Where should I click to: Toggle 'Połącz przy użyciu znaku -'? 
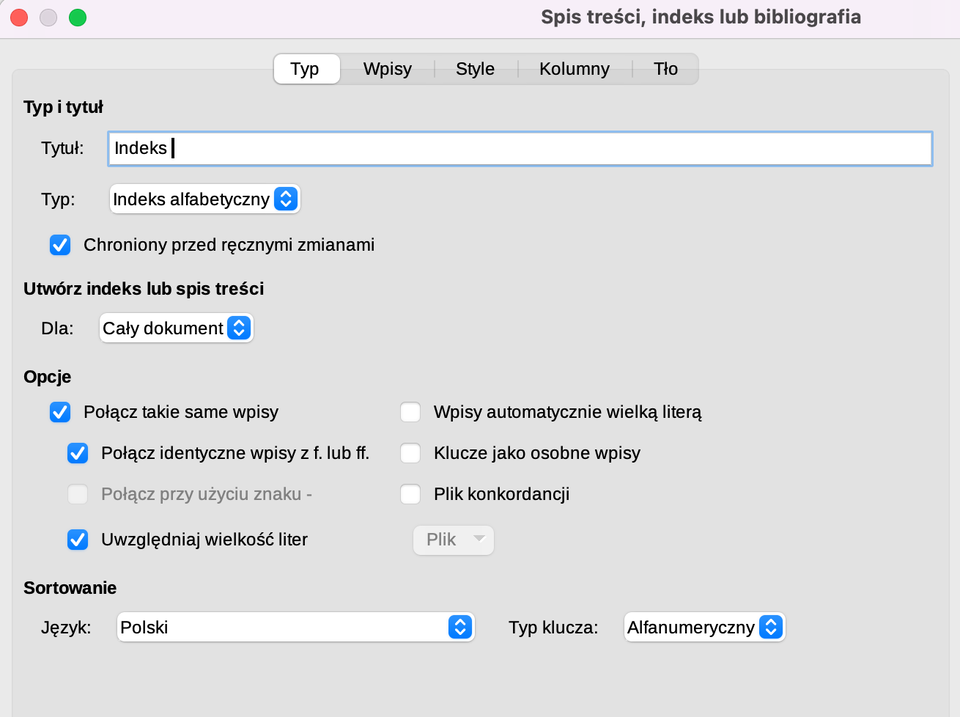(x=78, y=494)
